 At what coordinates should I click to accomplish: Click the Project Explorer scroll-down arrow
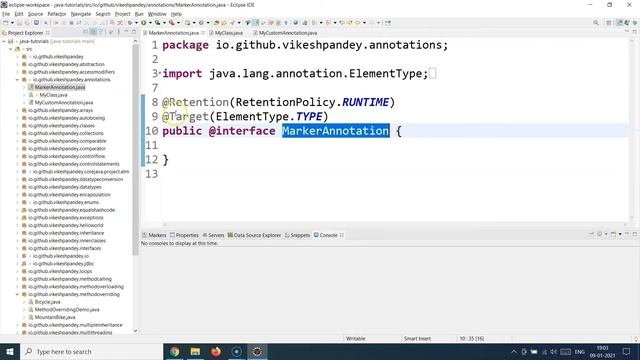(x=136, y=331)
